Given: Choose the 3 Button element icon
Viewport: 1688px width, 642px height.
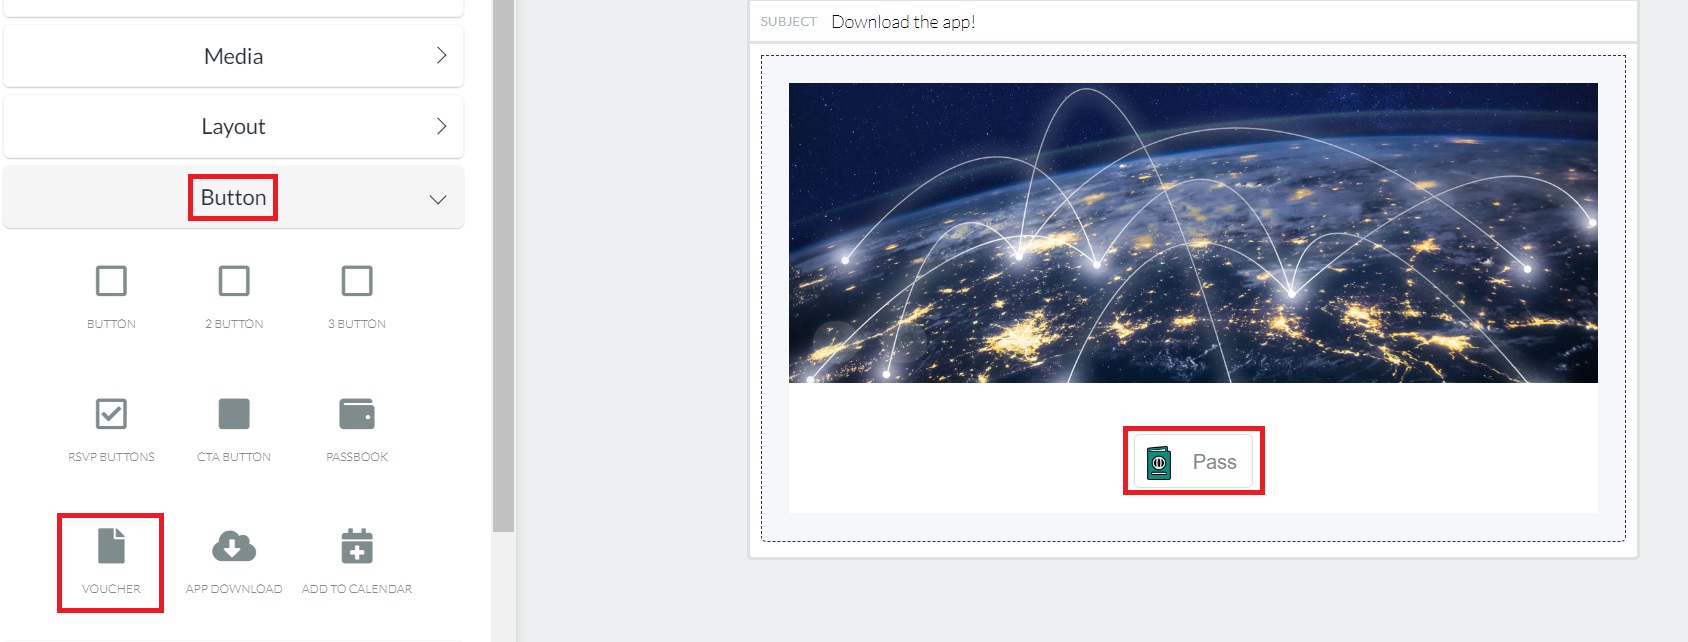Looking at the screenshot, I should [357, 281].
